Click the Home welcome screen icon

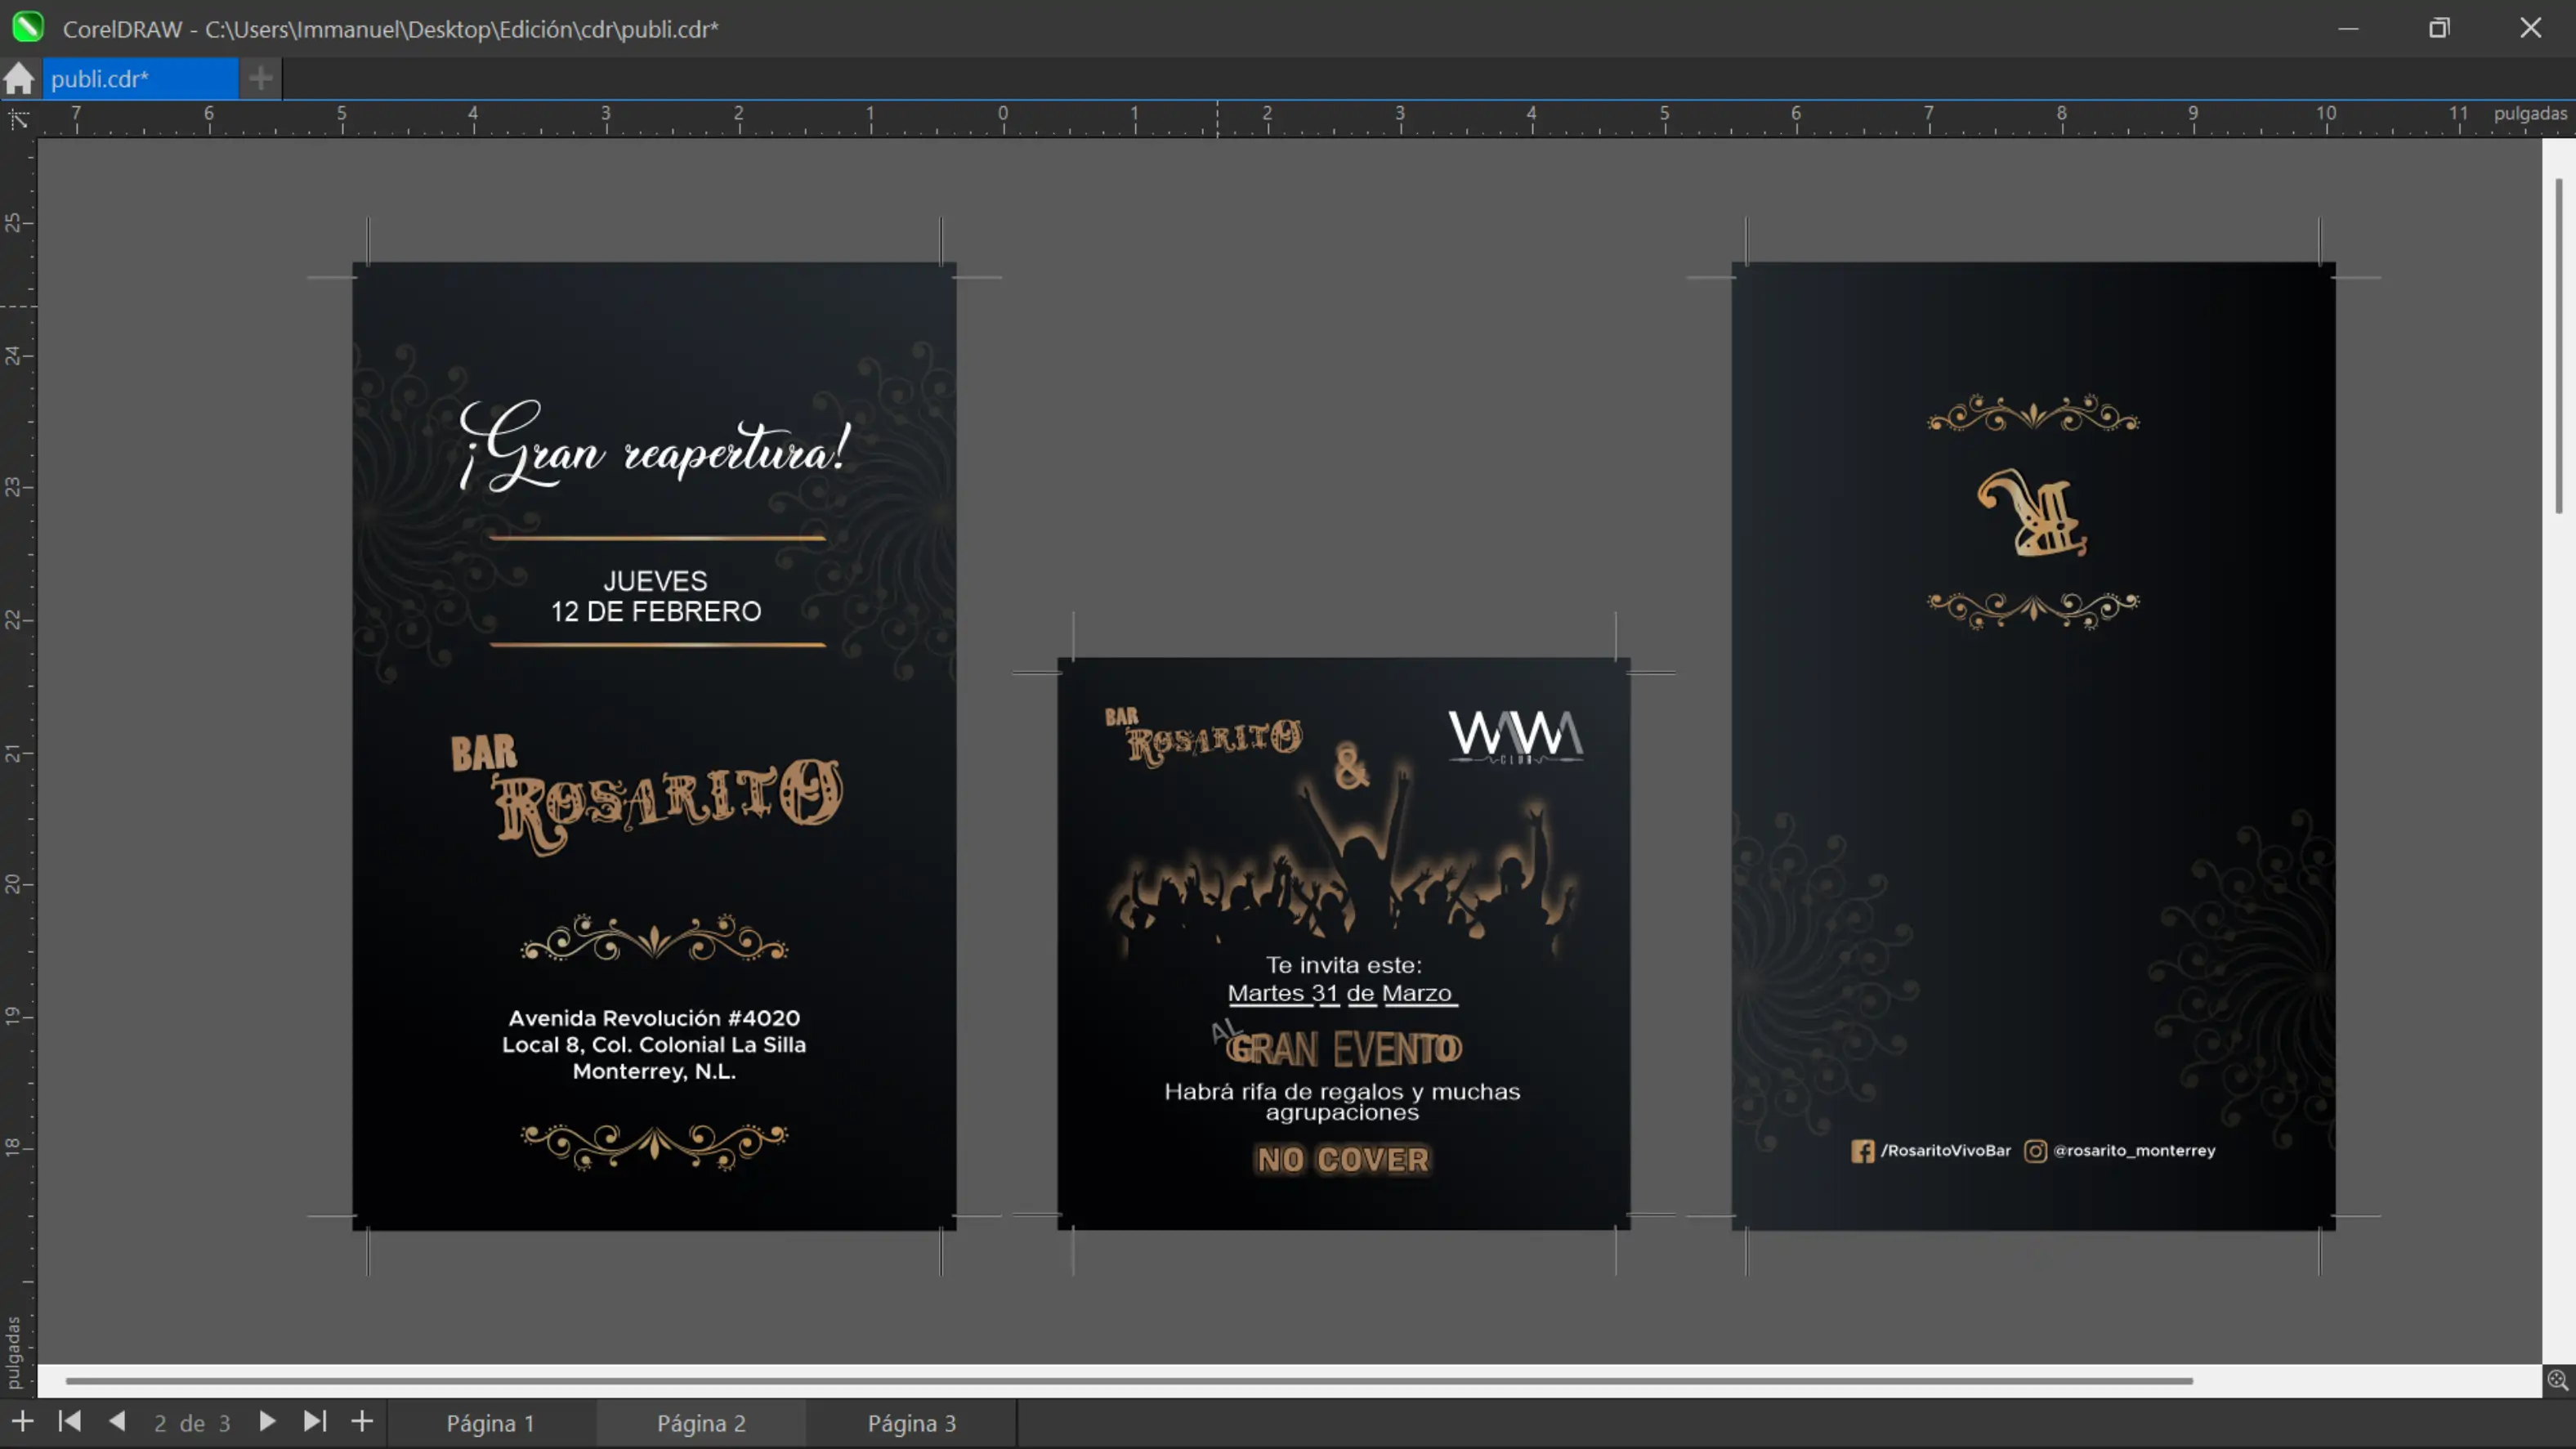[19, 78]
